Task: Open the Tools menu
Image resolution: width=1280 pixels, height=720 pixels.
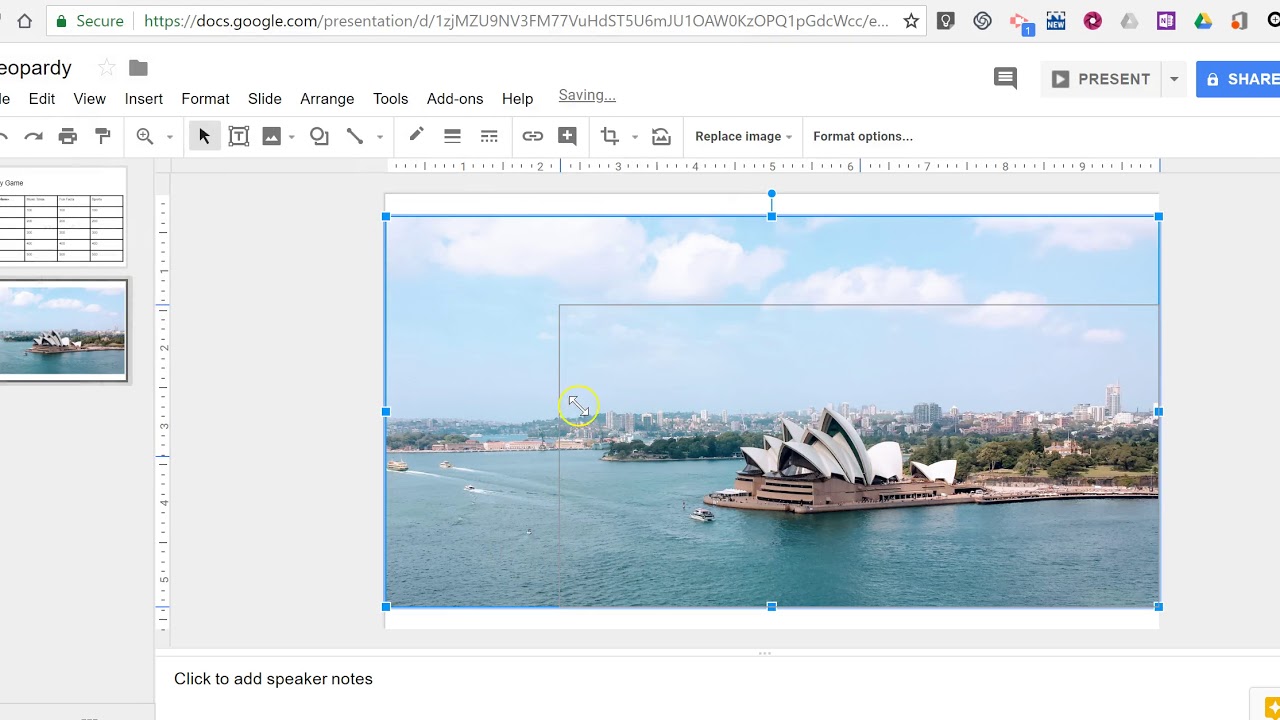Action: click(x=390, y=99)
